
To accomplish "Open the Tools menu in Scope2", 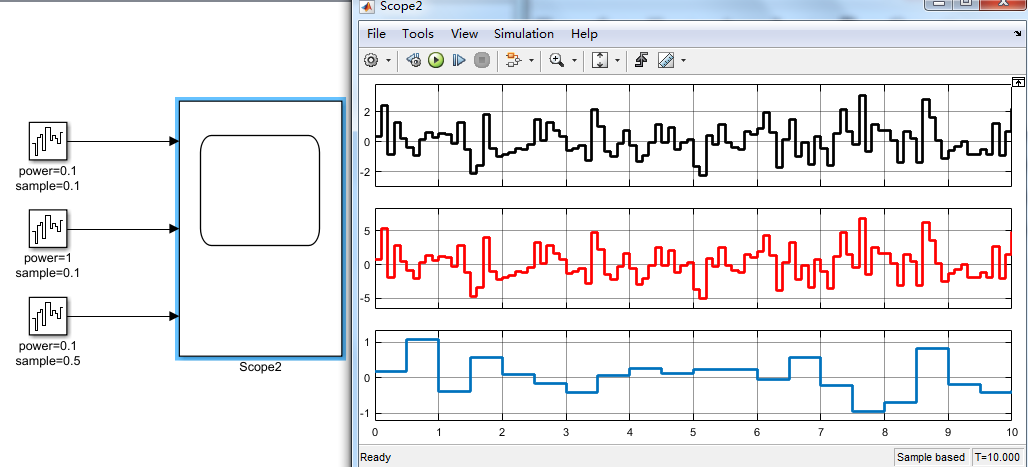I will point(418,33).
